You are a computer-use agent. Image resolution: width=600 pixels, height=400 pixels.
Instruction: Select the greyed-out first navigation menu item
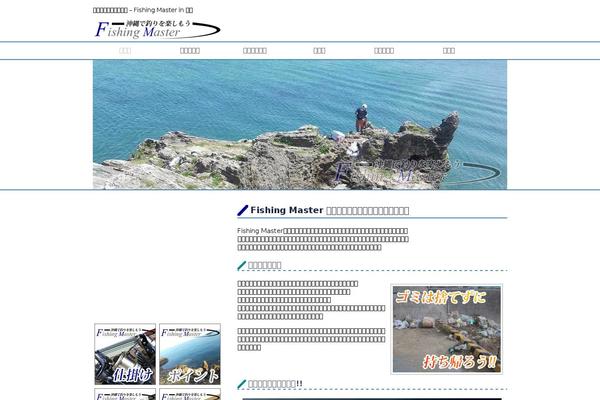tap(125, 50)
